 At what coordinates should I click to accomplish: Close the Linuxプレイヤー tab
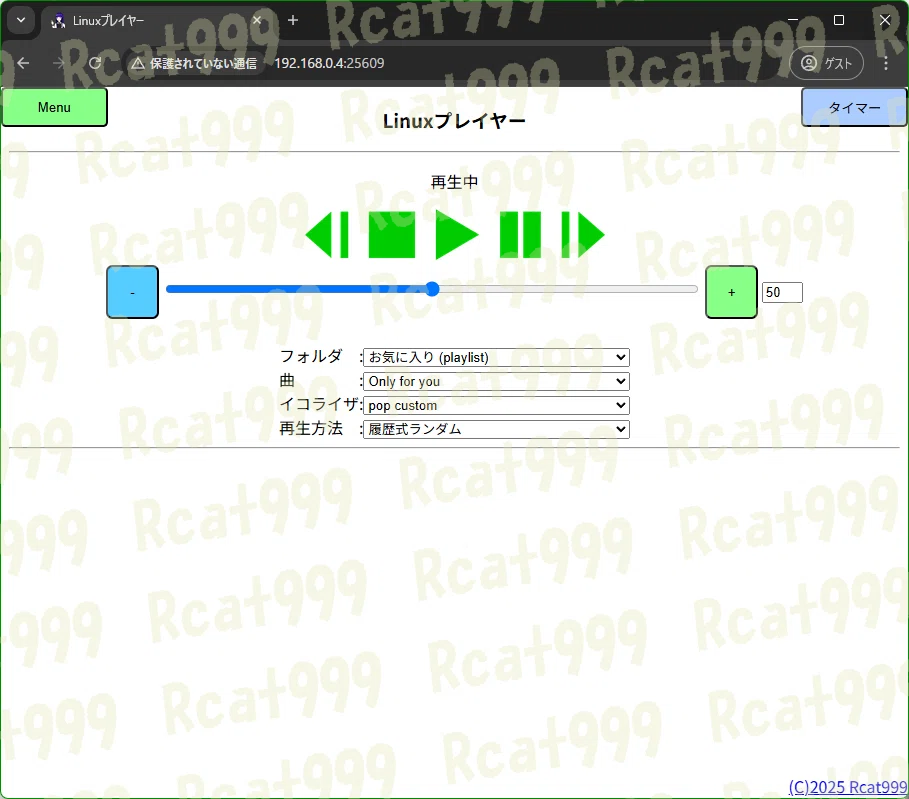(257, 20)
